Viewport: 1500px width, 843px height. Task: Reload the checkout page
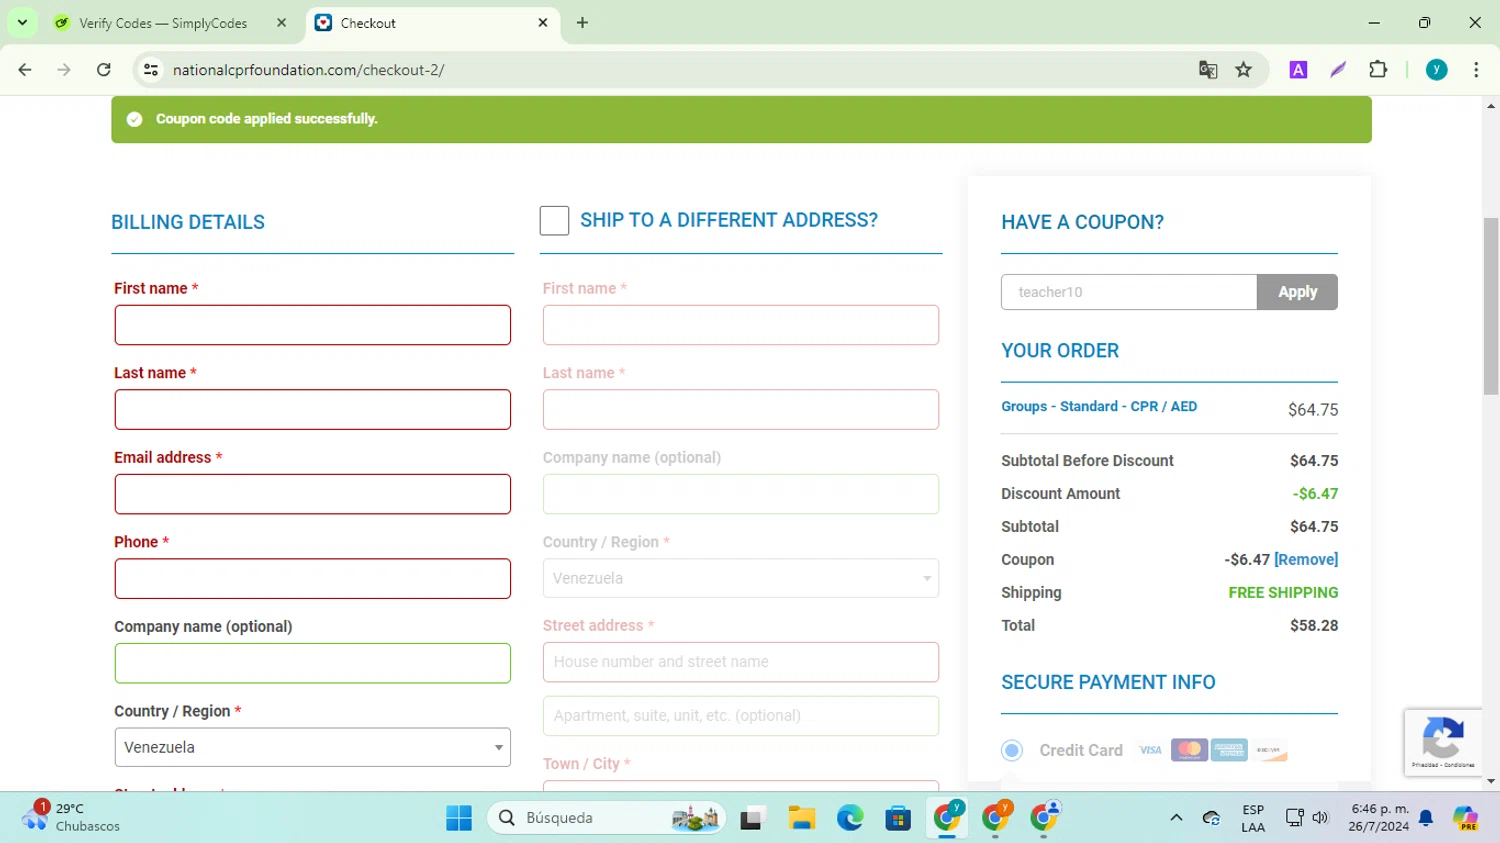pyautogui.click(x=104, y=70)
